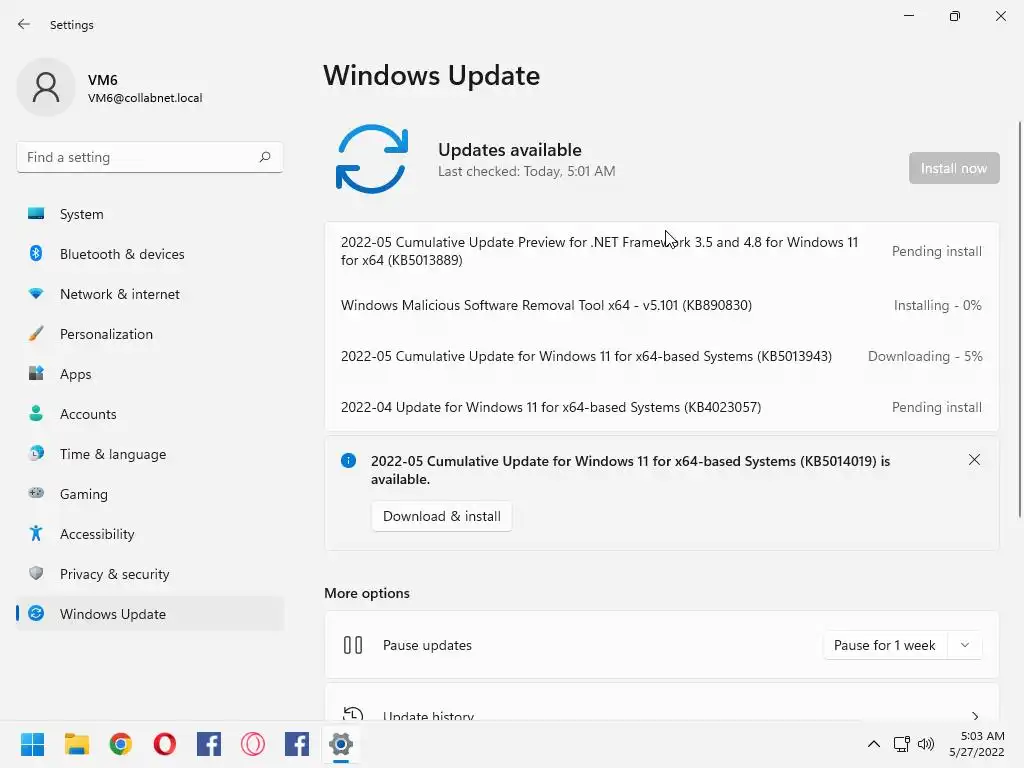Open System settings
Viewport: 1024px width, 768px height.
coord(150,214)
